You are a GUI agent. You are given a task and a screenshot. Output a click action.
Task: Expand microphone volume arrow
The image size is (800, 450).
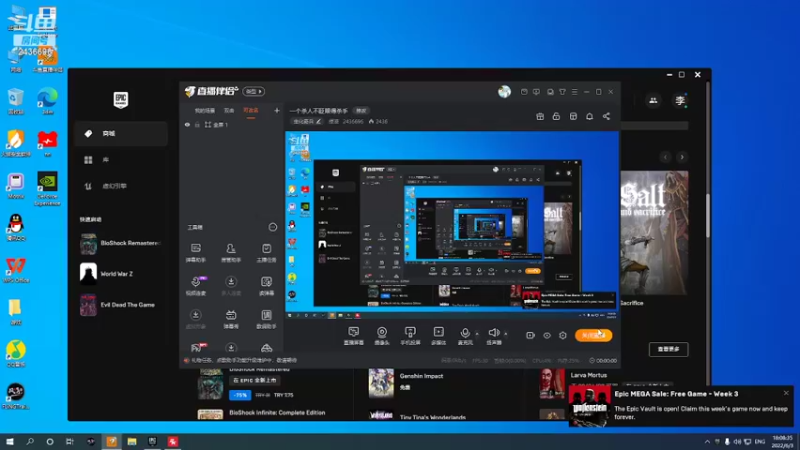click(x=477, y=334)
